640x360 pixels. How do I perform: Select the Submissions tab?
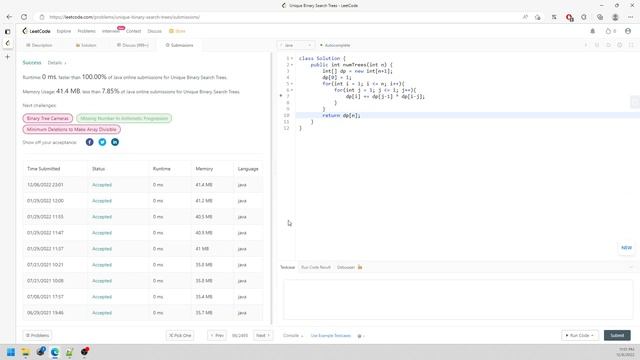click(180, 45)
